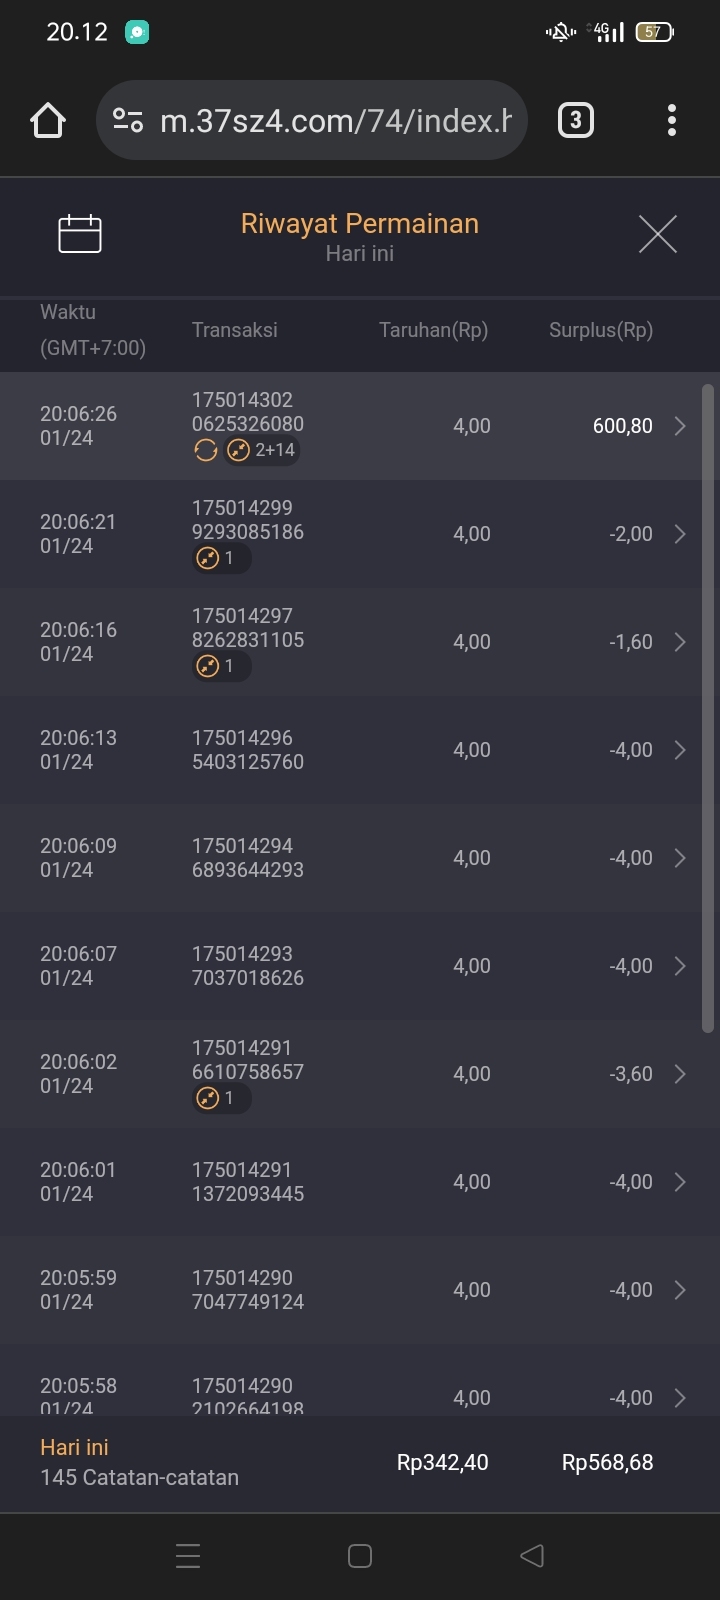Image resolution: width=720 pixels, height=1600 pixels.
Task: Tap the free spin icon on 20:06:26 row
Action: [205, 451]
